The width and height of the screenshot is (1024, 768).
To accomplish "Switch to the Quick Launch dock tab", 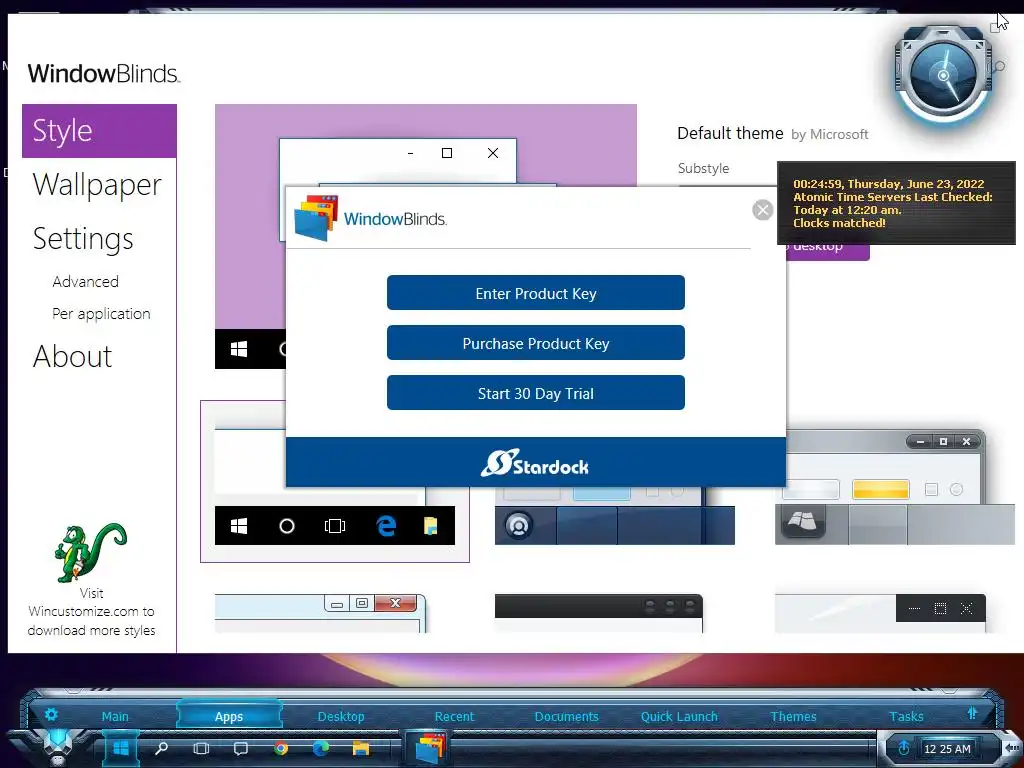I will [x=679, y=716].
